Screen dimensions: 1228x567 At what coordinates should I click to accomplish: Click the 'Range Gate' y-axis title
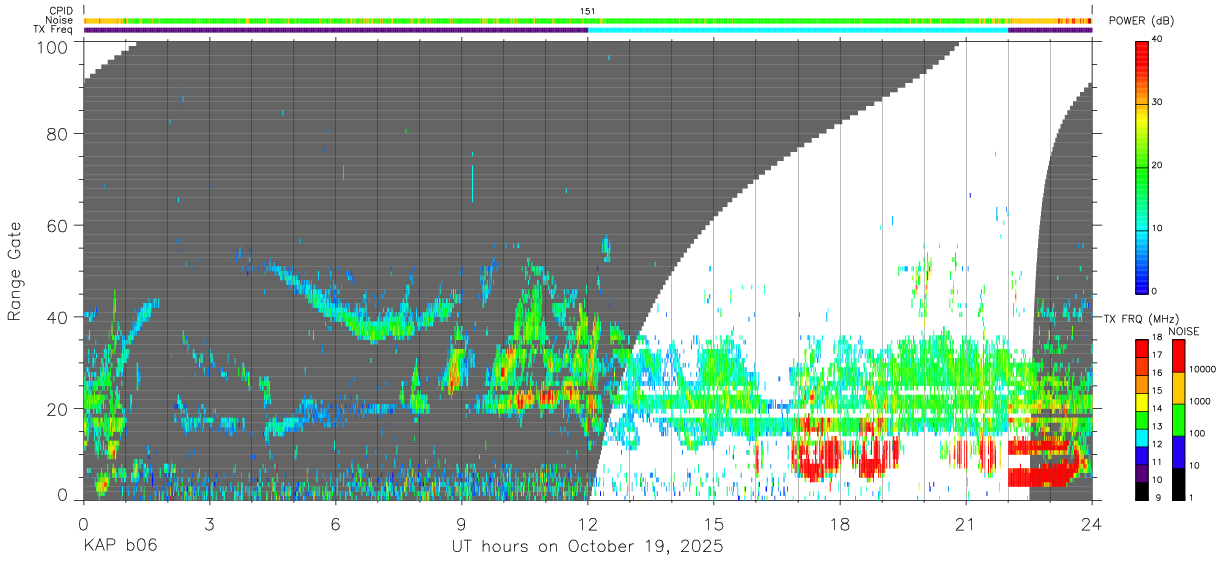point(15,270)
